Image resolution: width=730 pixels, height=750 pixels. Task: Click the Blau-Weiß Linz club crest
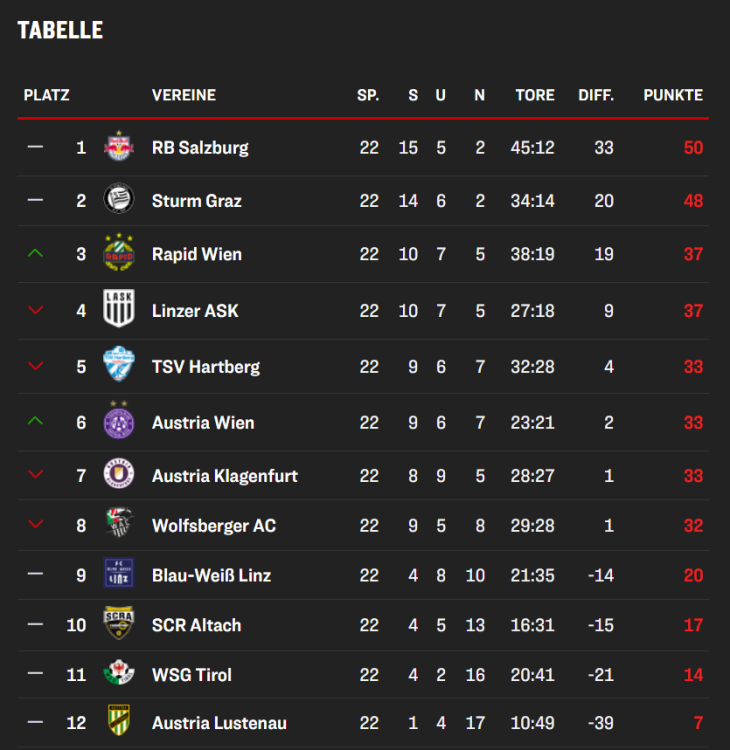point(119,574)
